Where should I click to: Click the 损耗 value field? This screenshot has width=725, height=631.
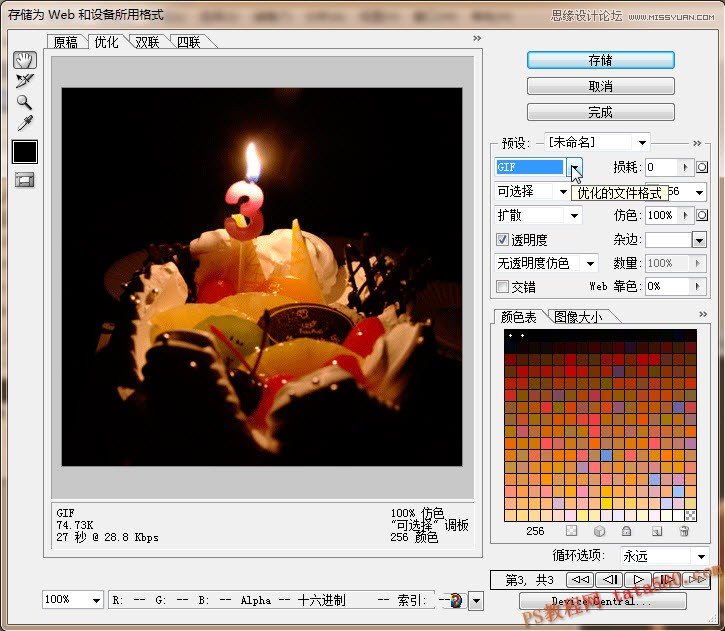[662, 167]
